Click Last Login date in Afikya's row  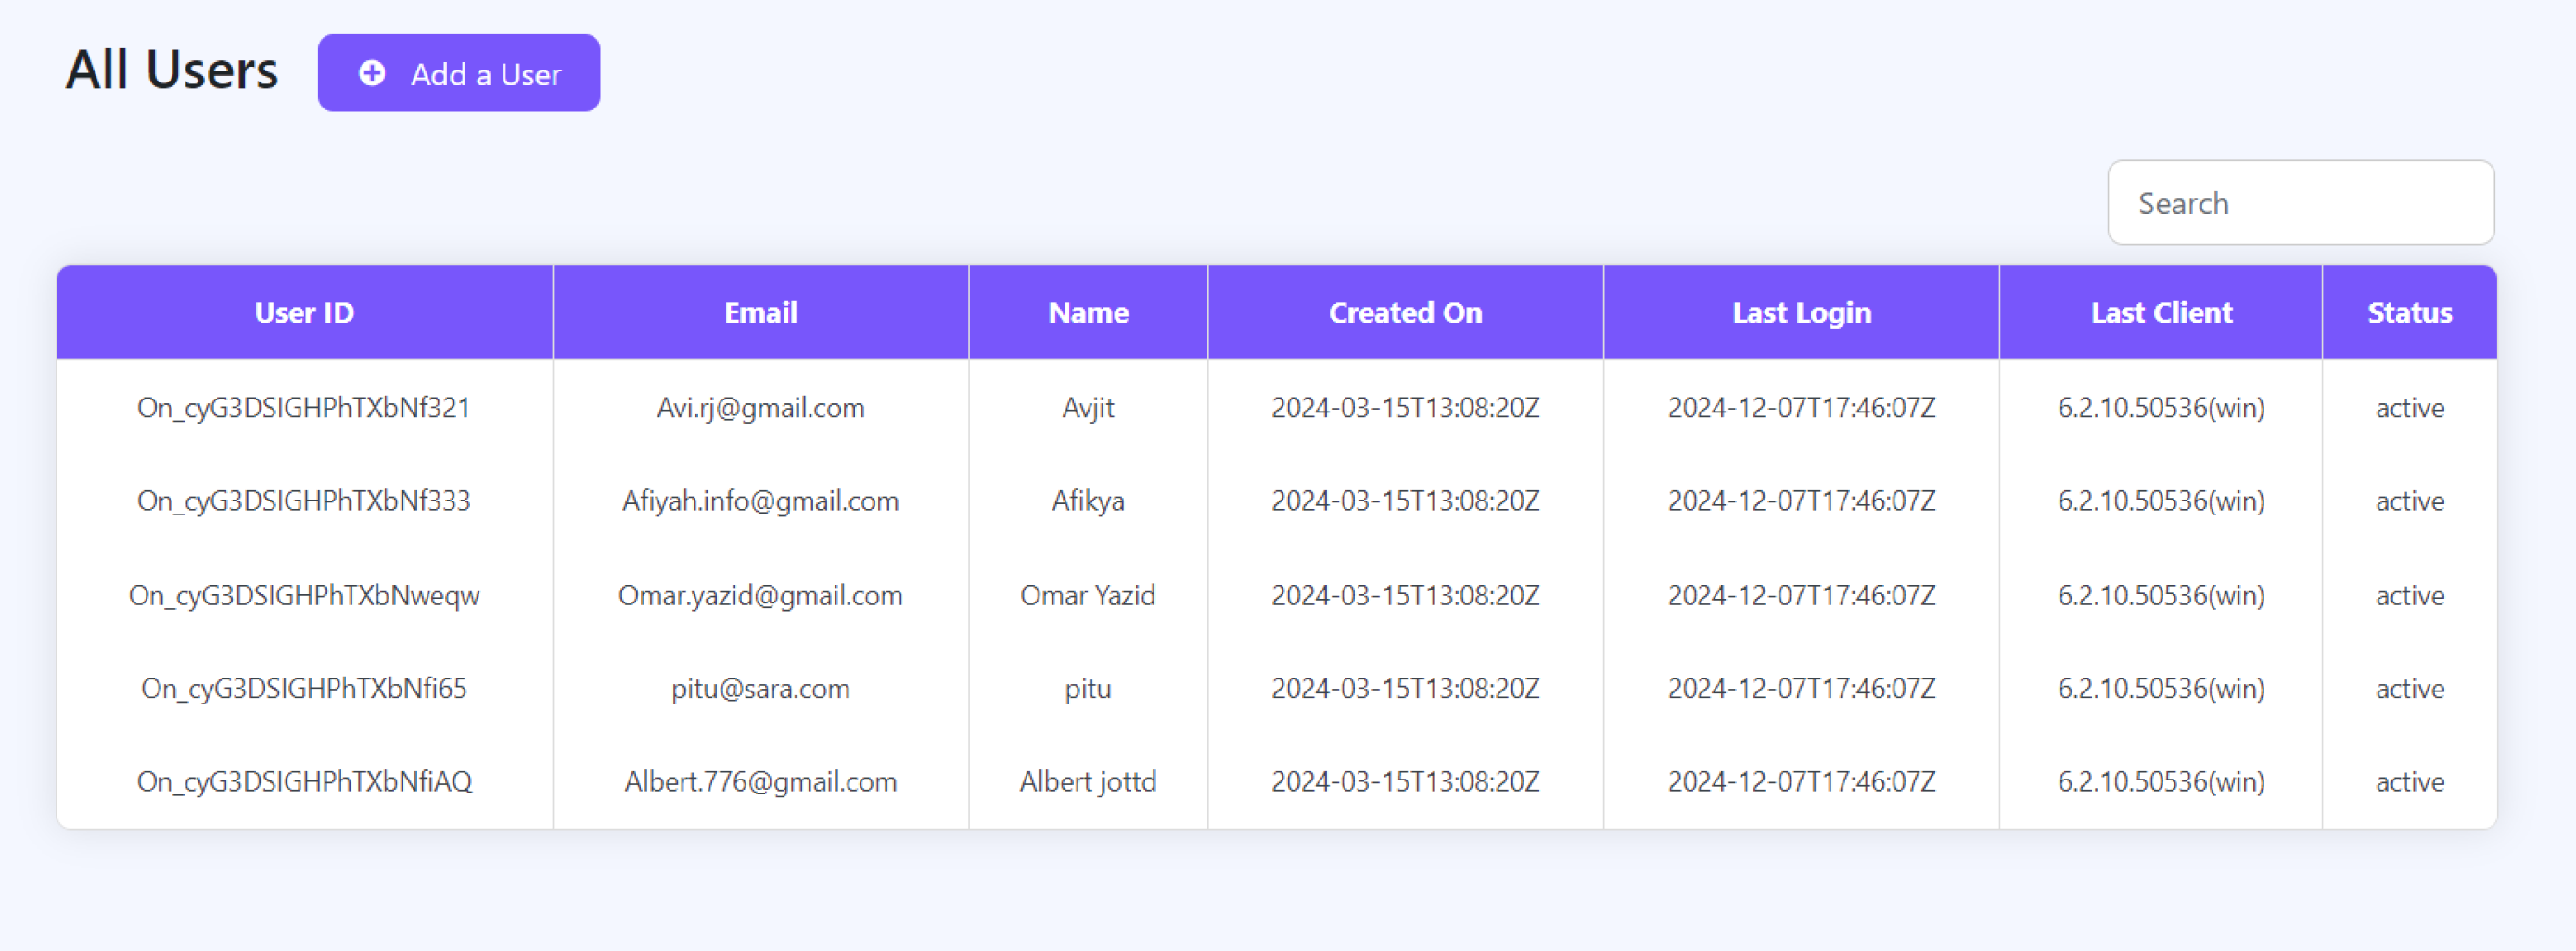[1801, 501]
